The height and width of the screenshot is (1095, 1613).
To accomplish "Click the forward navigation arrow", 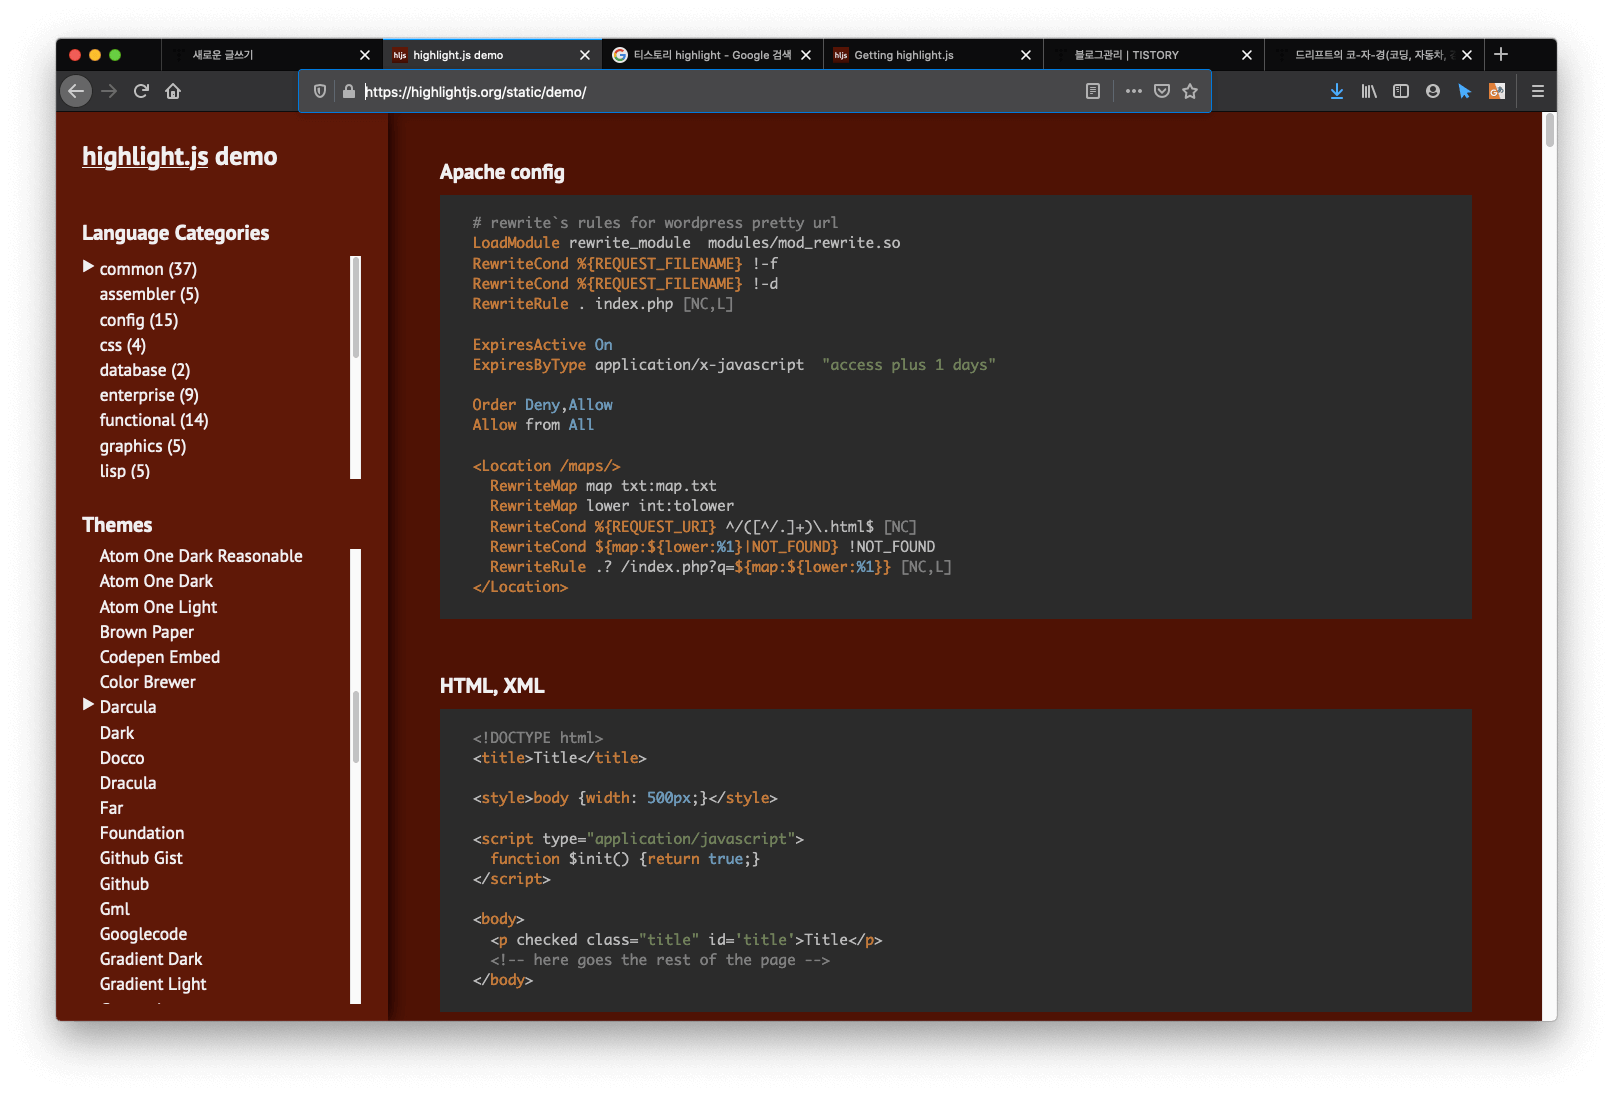I will coord(109,91).
